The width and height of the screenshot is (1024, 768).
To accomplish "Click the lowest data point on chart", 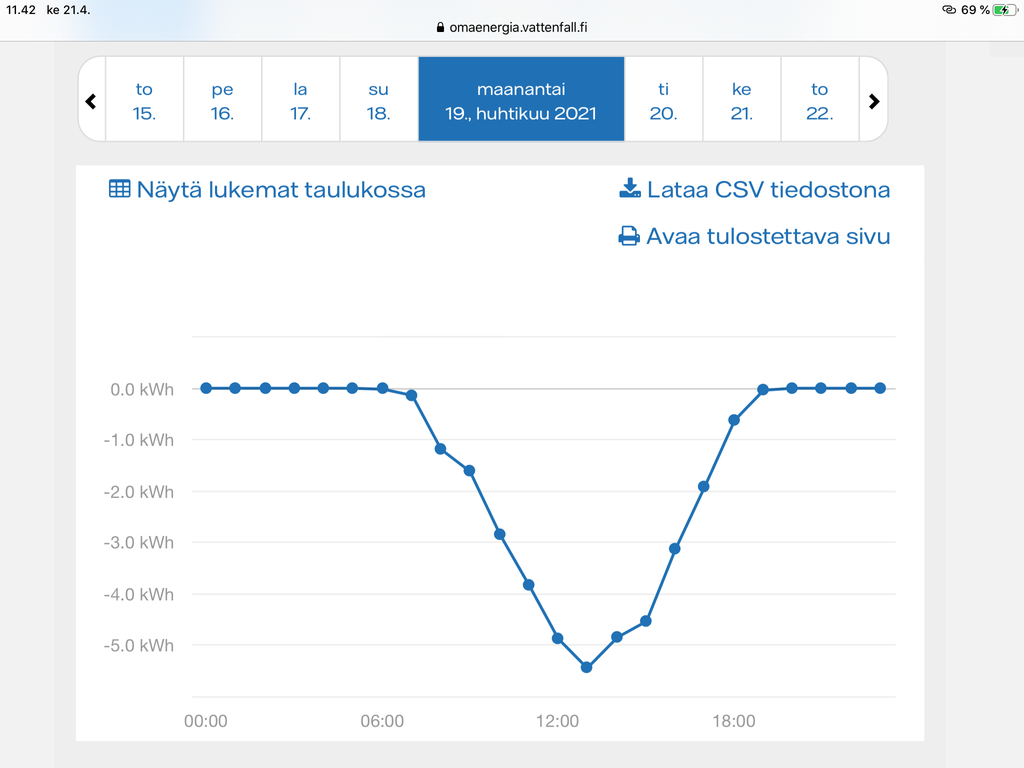I will pyautogui.click(x=587, y=667).
